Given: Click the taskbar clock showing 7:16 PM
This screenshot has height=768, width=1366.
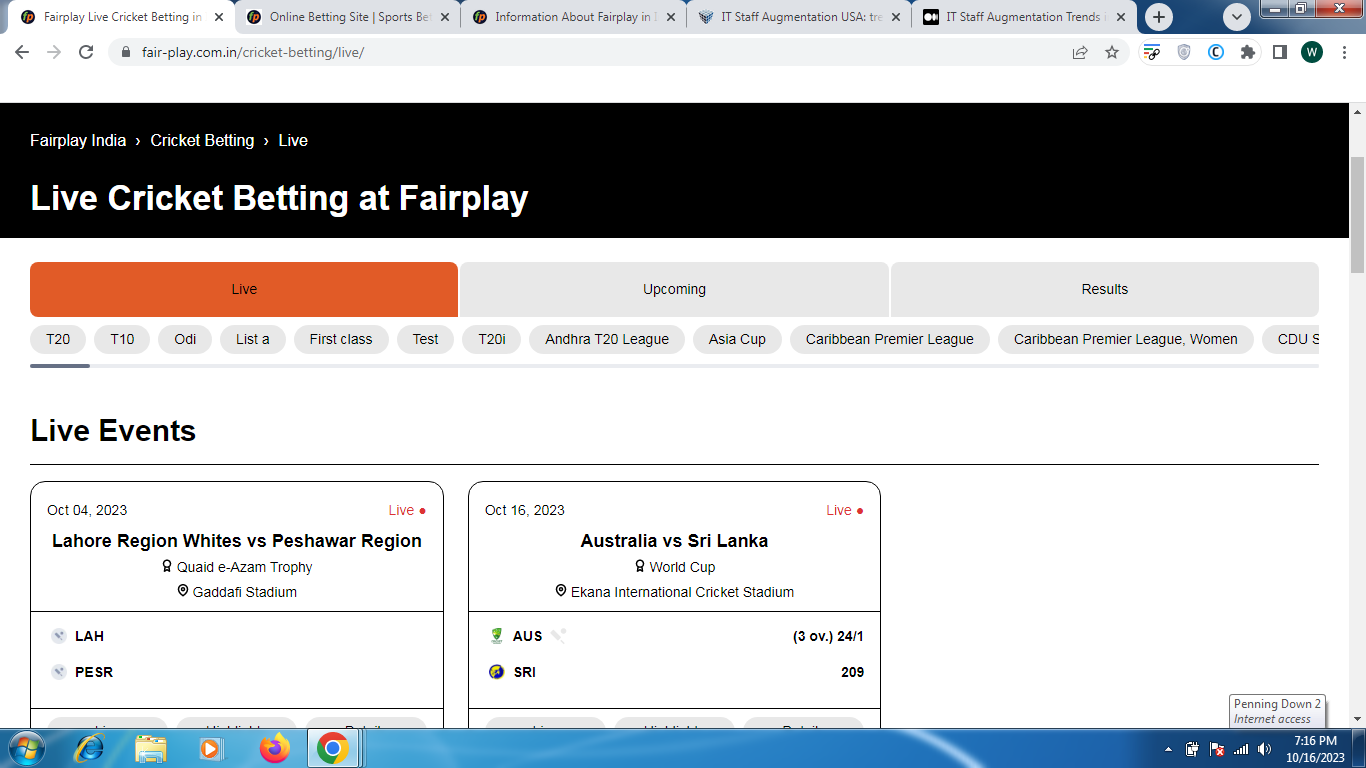Looking at the screenshot, I should tap(1315, 749).
